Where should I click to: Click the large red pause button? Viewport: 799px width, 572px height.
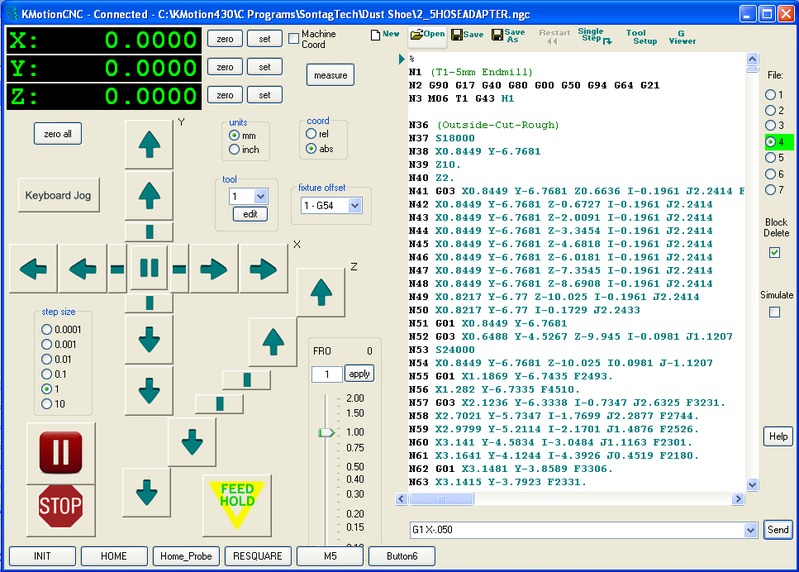coord(59,451)
